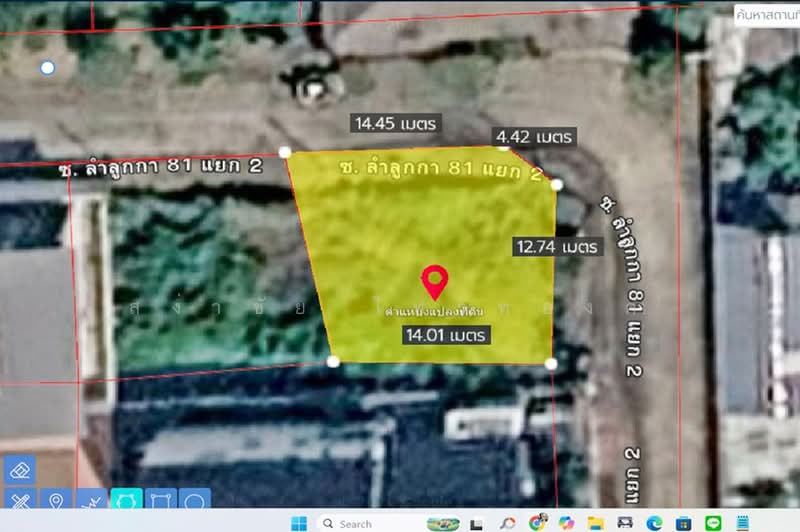Open Notepad icon in the taskbar
Viewport: 800px width, 532px height.
tap(742, 523)
